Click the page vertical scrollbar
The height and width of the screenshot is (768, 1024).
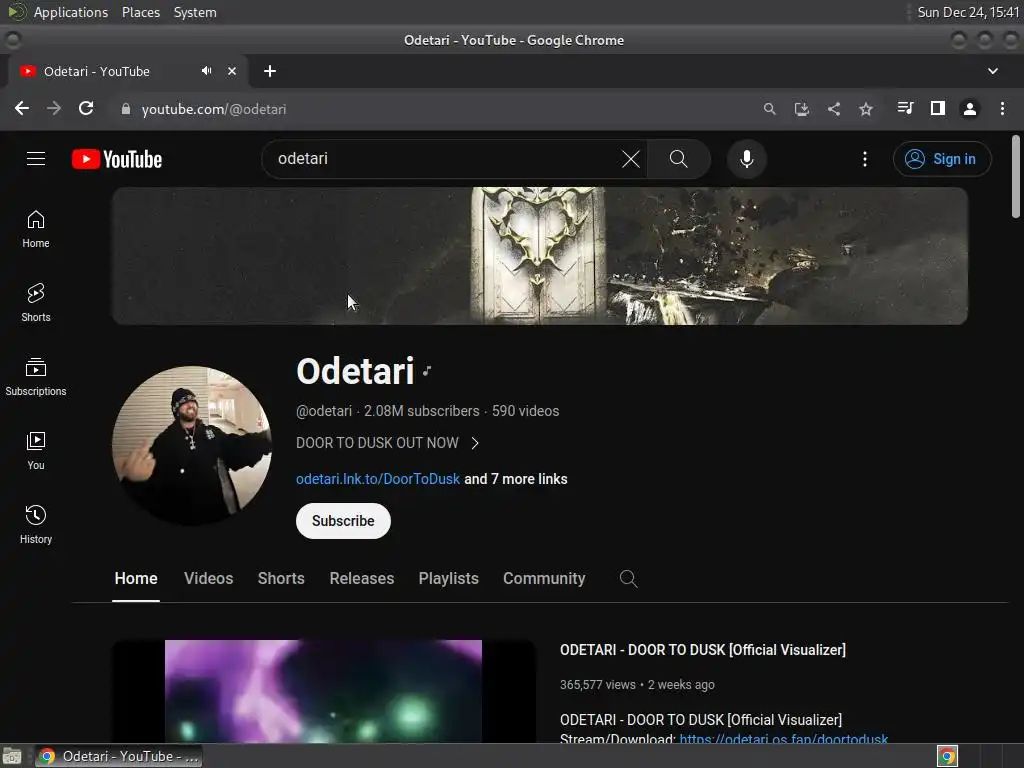click(x=1016, y=176)
